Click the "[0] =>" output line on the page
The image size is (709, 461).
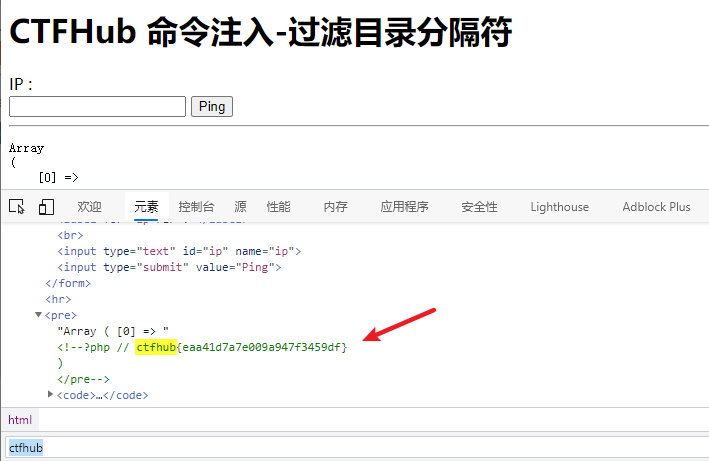tap(59, 178)
